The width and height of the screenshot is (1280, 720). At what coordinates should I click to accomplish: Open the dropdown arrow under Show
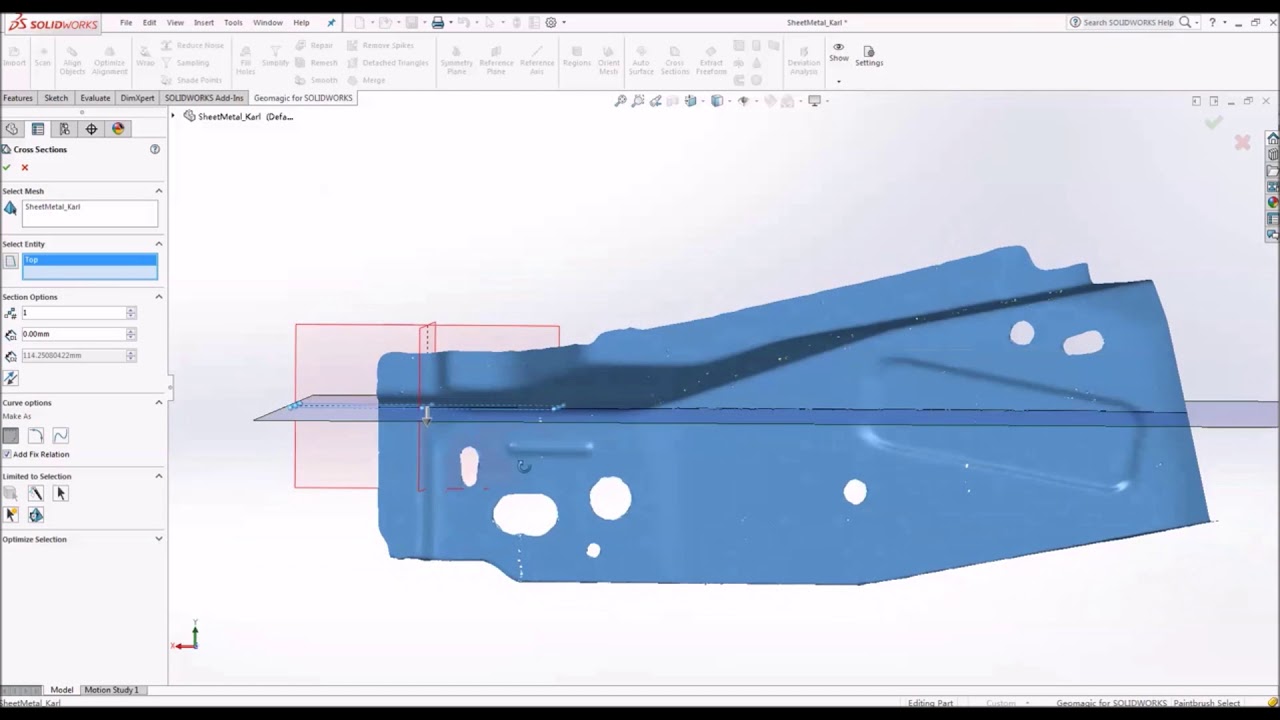838,81
